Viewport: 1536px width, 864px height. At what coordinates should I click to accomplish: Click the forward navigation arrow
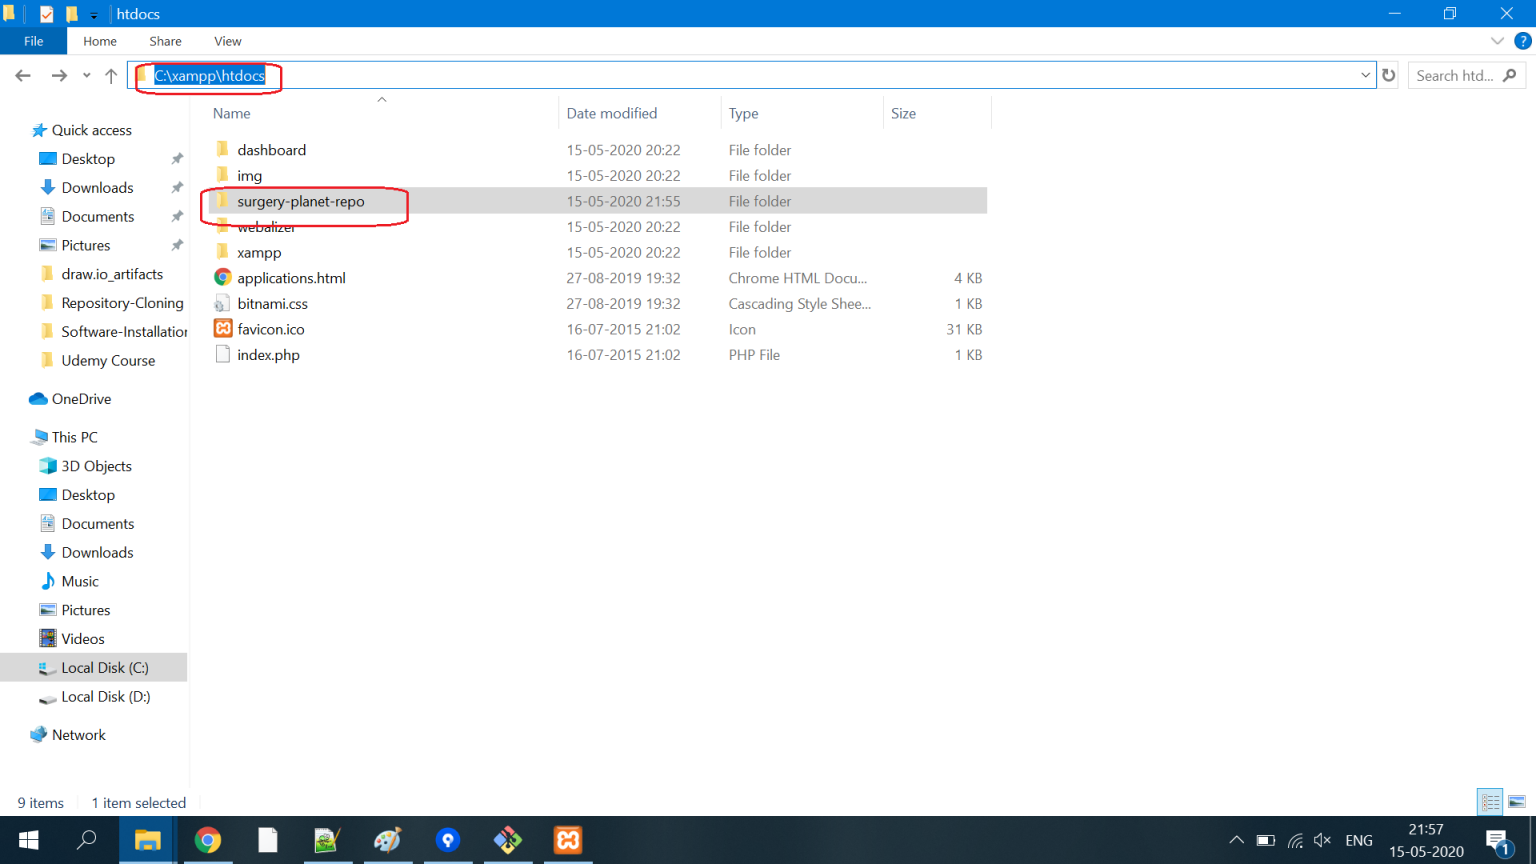(59, 75)
